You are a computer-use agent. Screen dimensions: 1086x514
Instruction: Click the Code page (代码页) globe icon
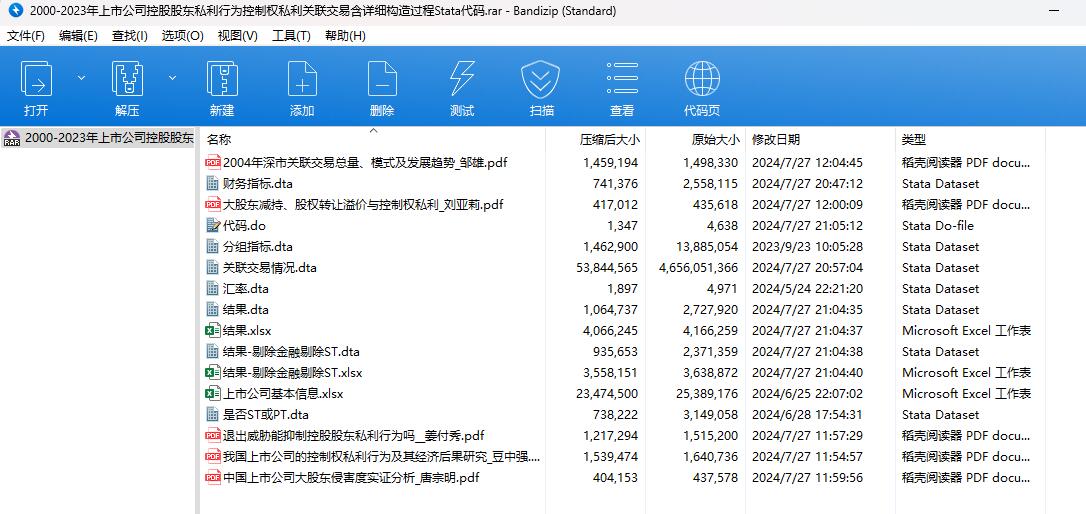702,78
